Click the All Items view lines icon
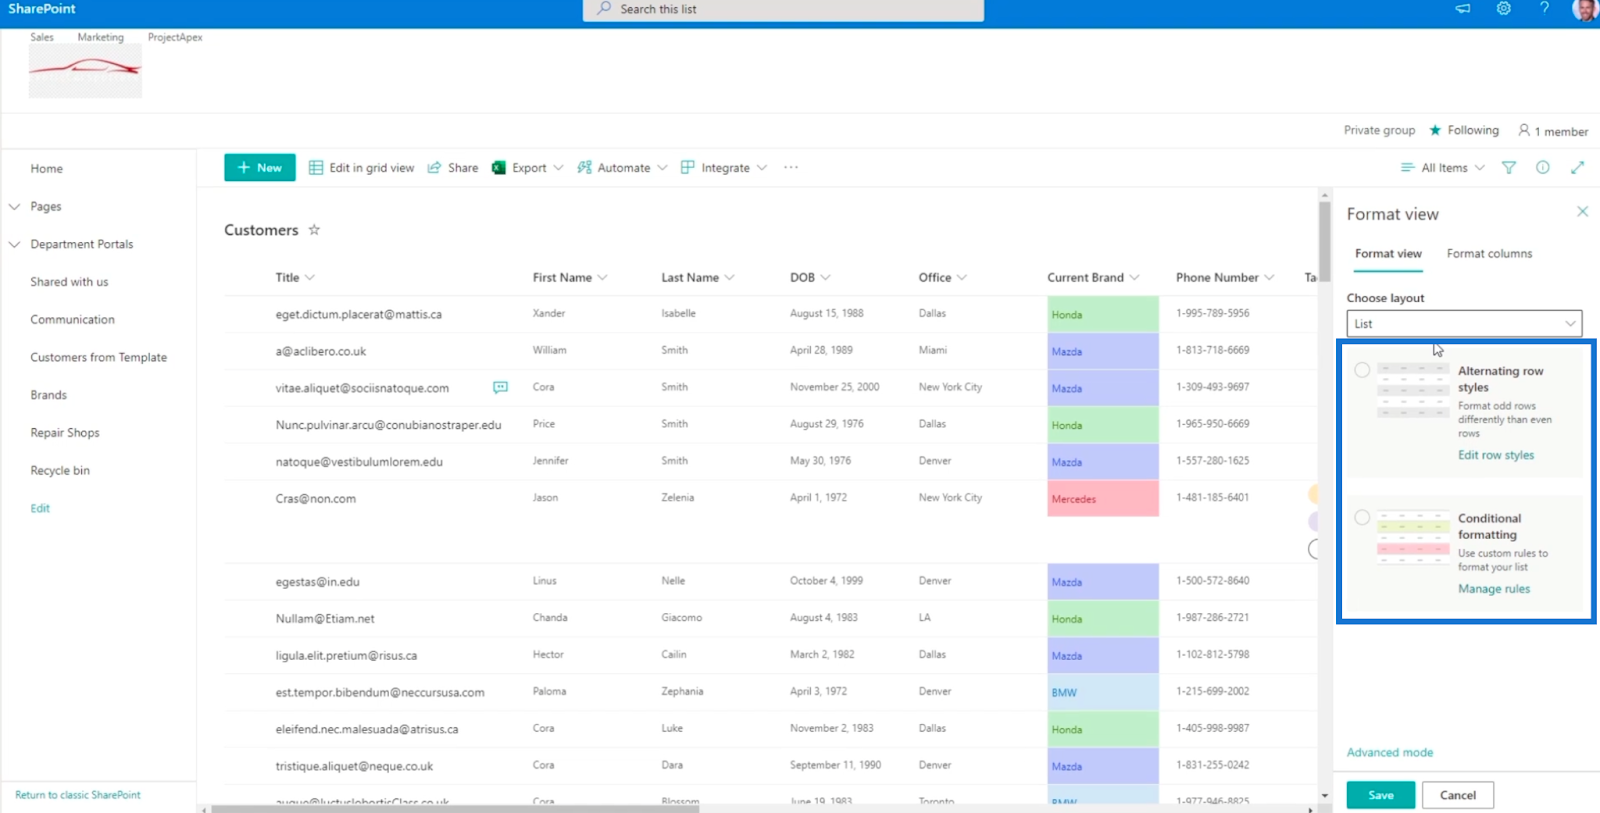 [x=1407, y=168]
